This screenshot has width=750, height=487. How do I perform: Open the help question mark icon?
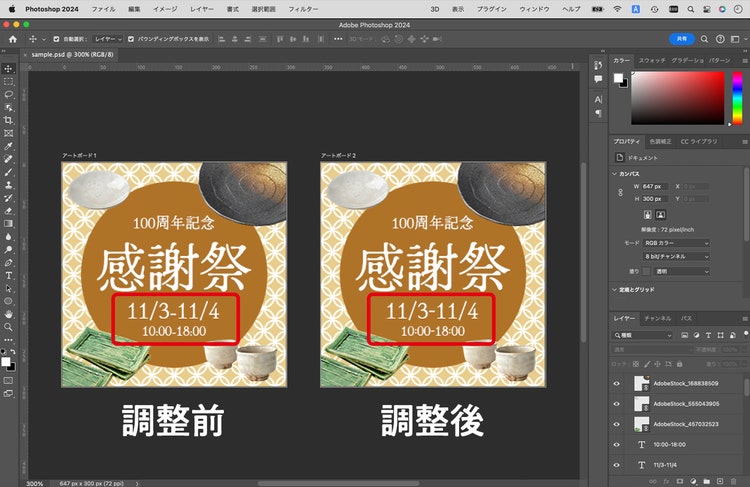tap(720, 39)
